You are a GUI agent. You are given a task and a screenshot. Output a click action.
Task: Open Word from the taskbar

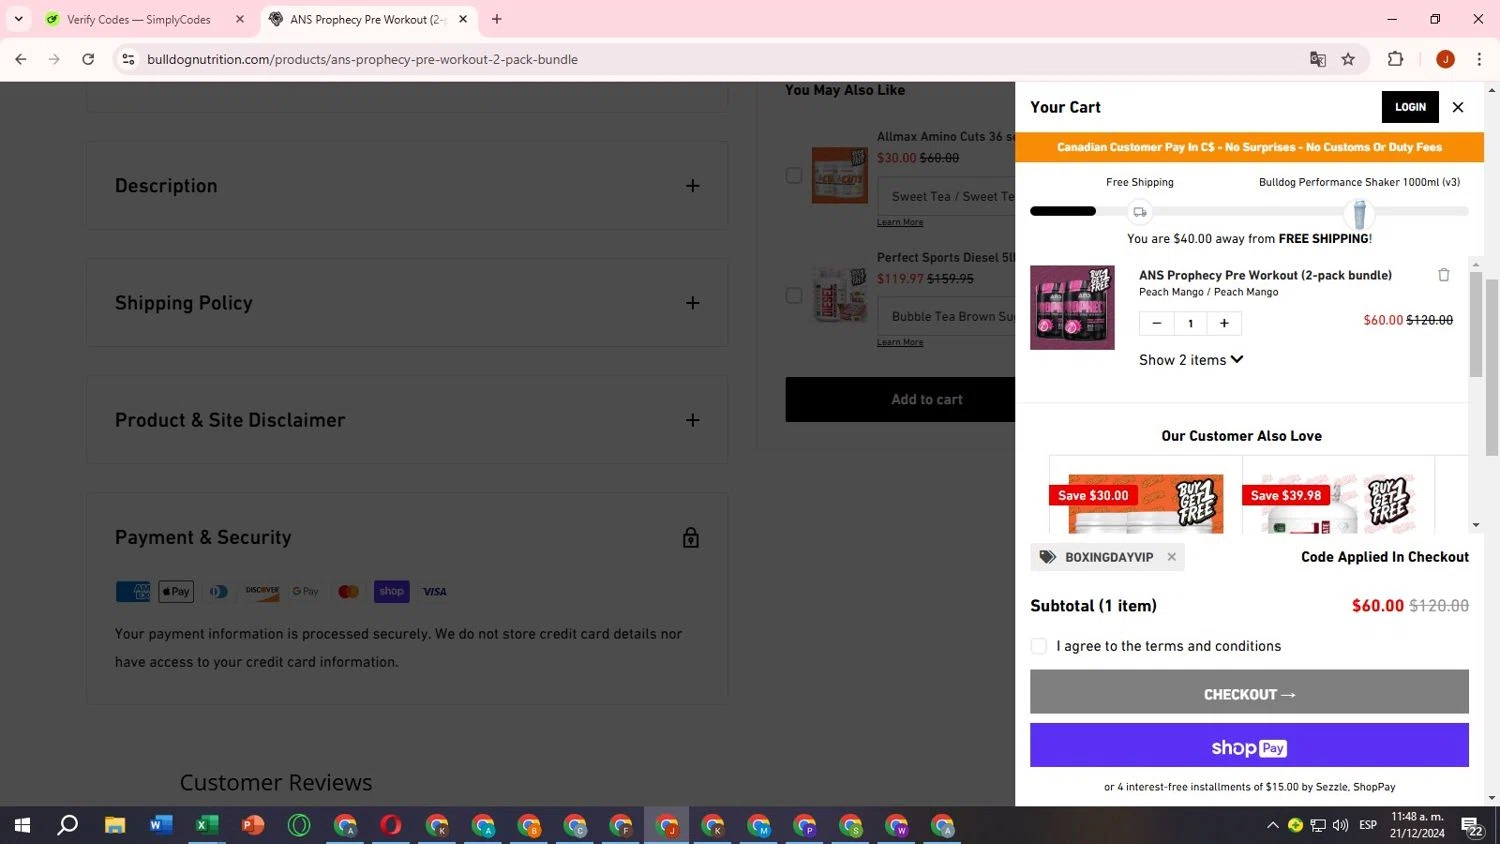pyautogui.click(x=161, y=825)
